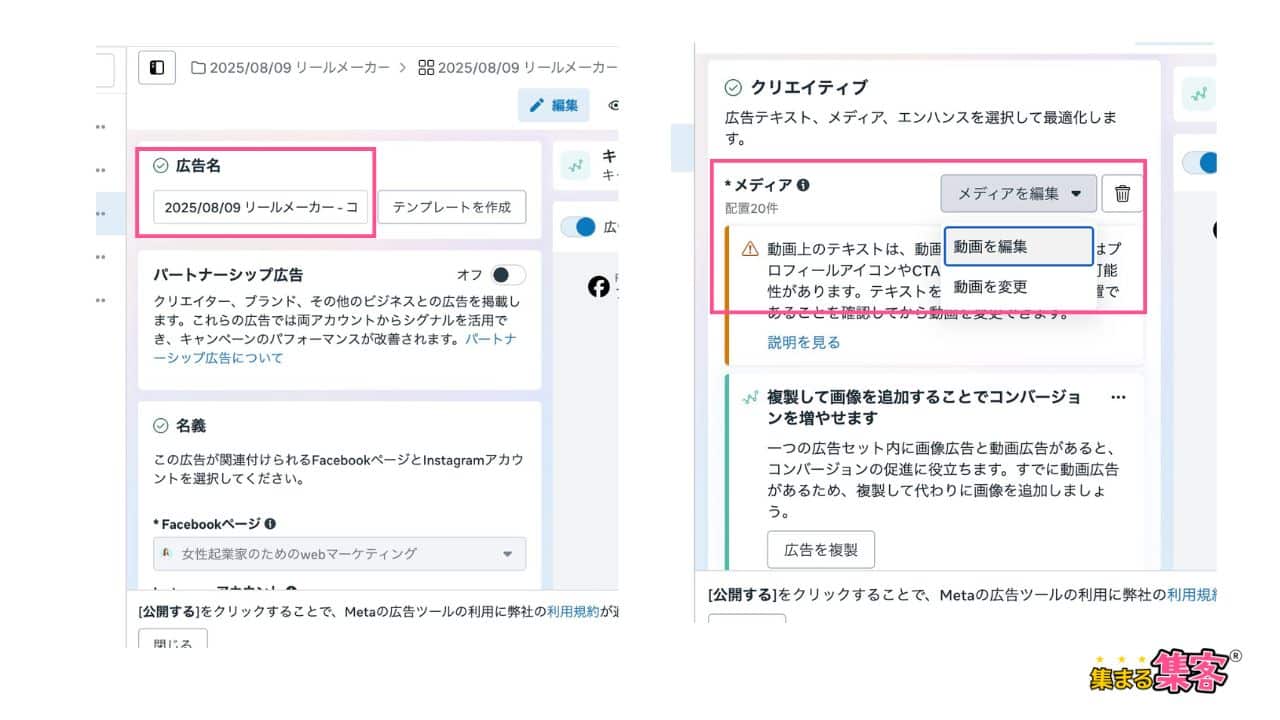The width and height of the screenshot is (1280, 720).
Task: Click the info icon beside メディア label
Action: tap(803, 185)
